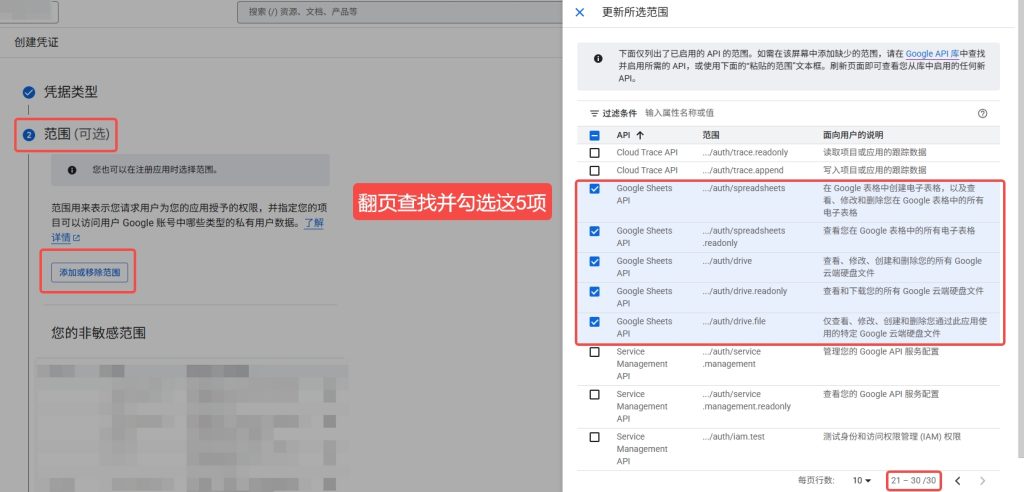Screen dimensions: 1024x492
Task: Check the .../auth/iam.test scope checkbox
Action: point(594,437)
